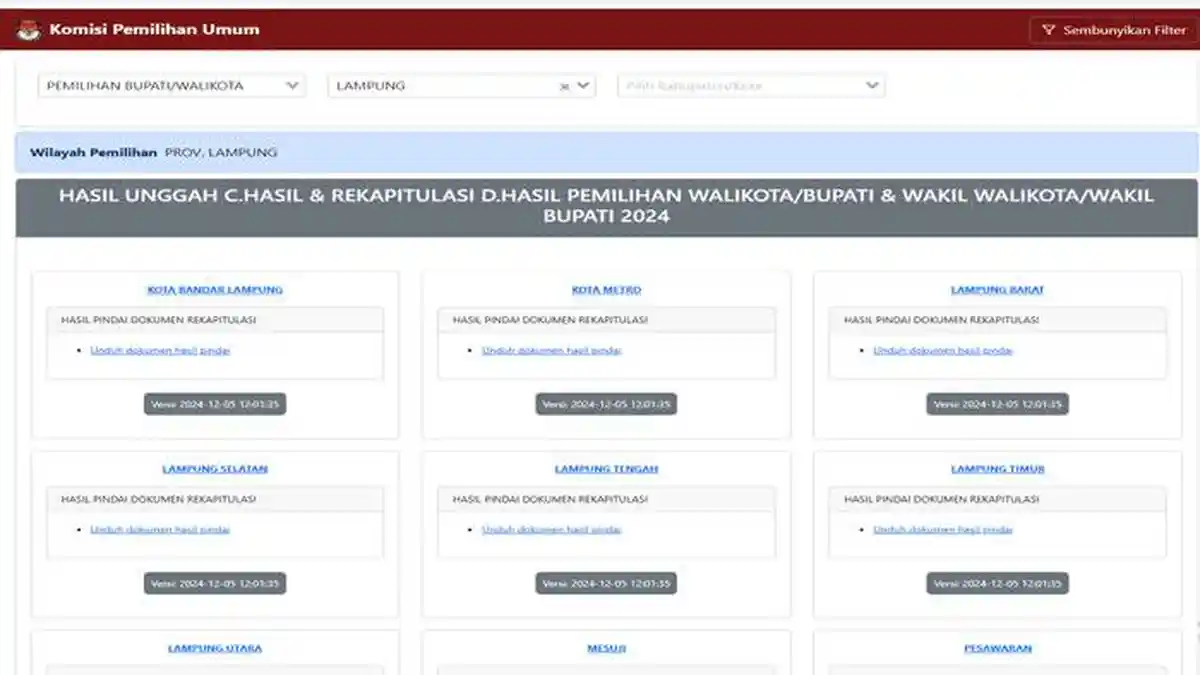This screenshot has width=1200, height=675.
Task: Click version badge under Lampung Timur
Action: [997, 583]
